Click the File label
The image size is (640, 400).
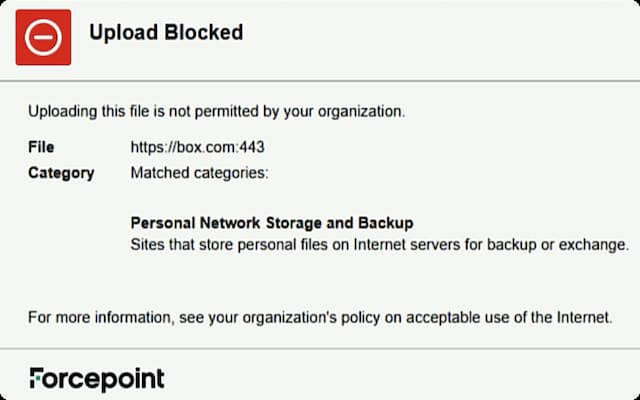pyautogui.click(x=41, y=147)
